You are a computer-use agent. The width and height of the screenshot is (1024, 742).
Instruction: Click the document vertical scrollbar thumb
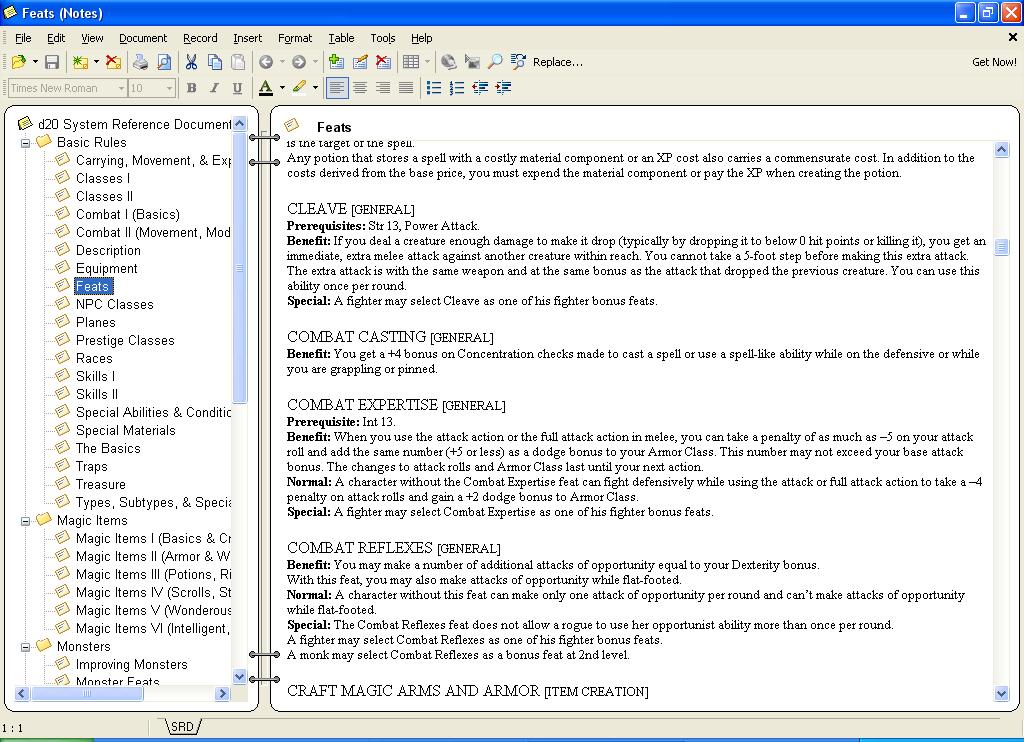(x=1001, y=246)
